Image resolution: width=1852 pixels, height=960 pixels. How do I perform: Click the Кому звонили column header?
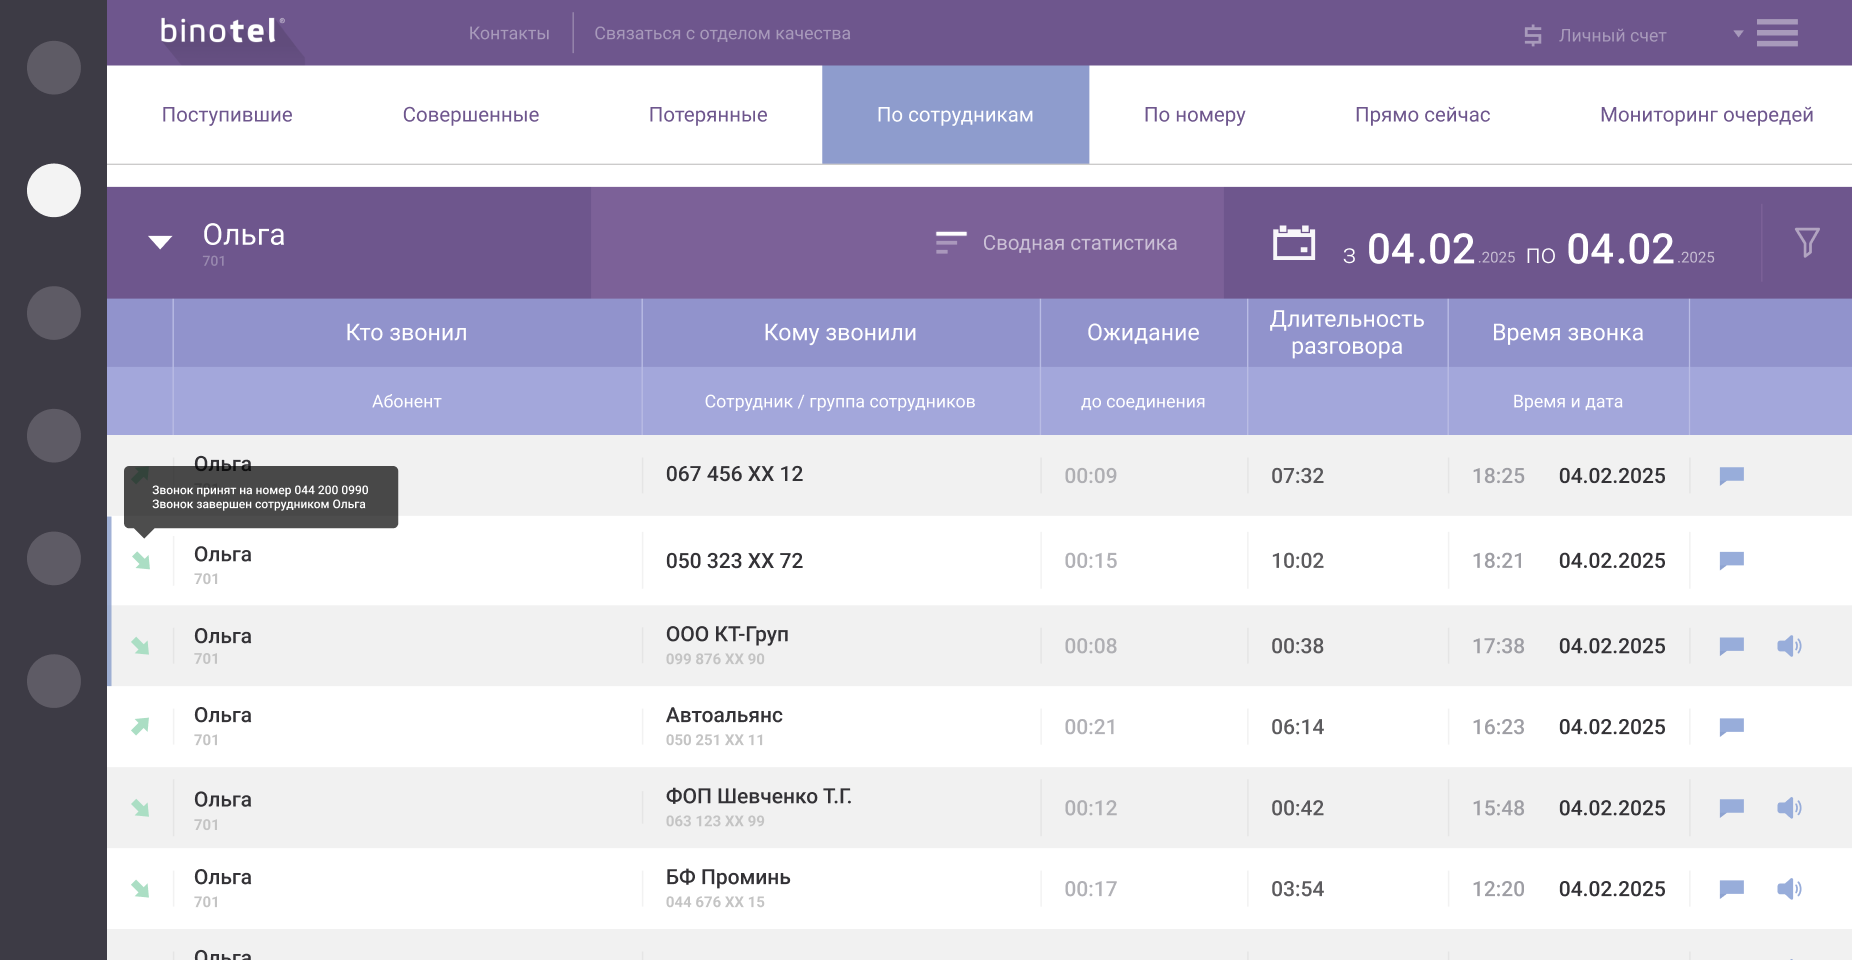coord(840,333)
